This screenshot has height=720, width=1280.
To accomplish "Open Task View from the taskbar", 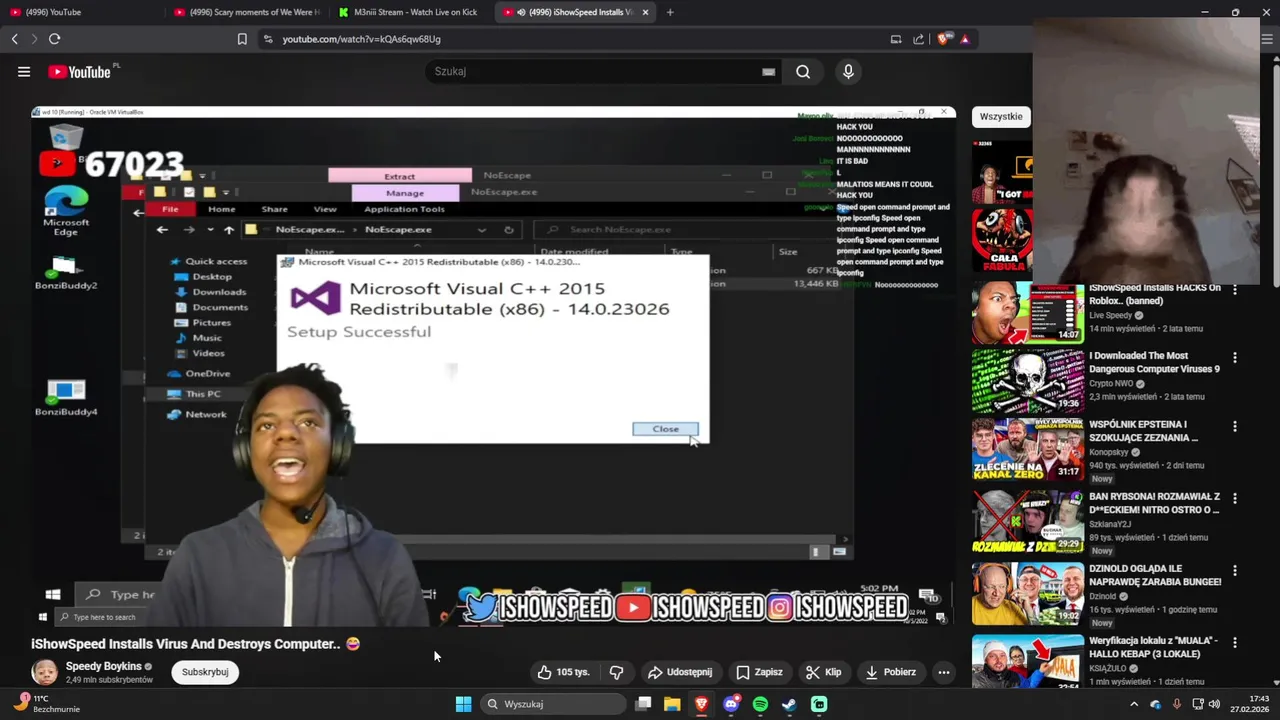I will [x=643, y=704].
